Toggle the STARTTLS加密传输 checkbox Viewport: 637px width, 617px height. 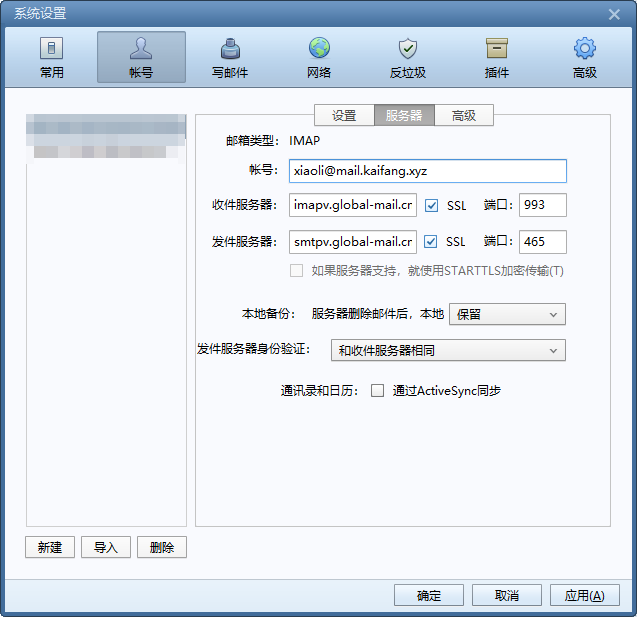(x=296, y=271)
